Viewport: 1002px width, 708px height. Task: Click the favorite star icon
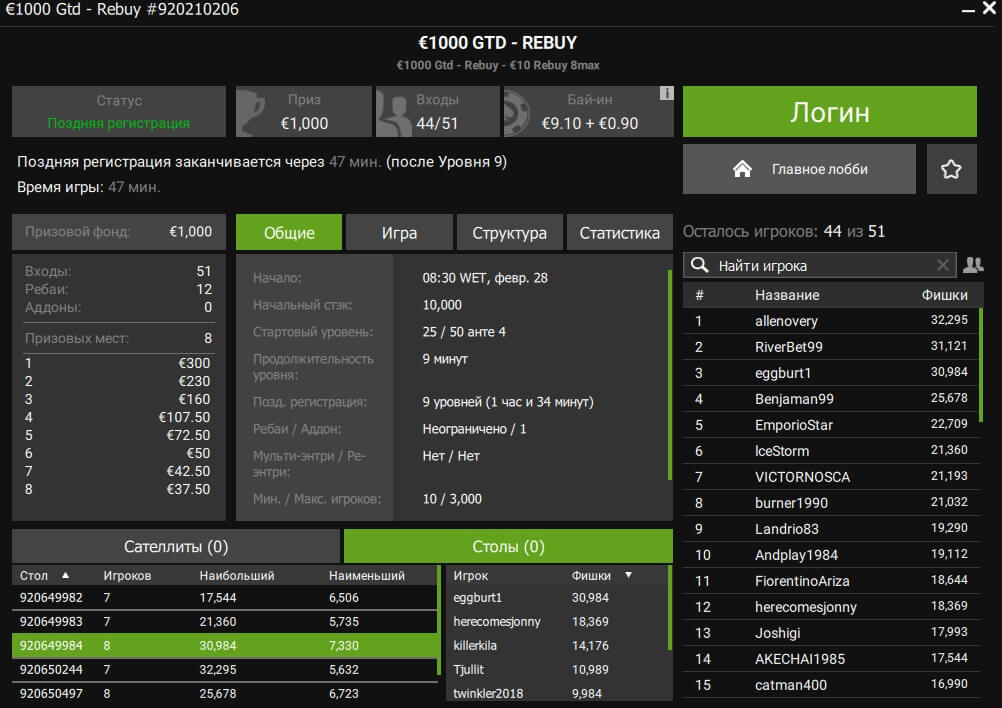coord(951,169)
